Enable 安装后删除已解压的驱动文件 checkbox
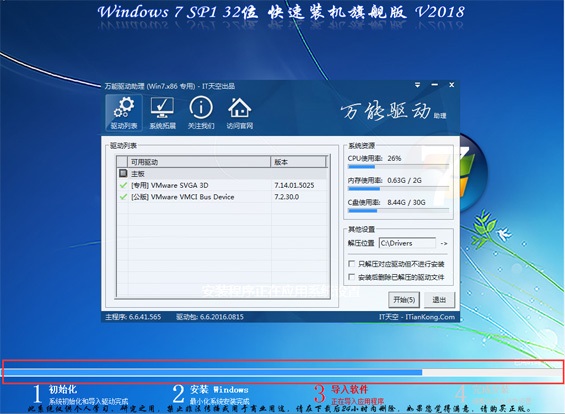This screenshot has height=414, width=565. 351,277
